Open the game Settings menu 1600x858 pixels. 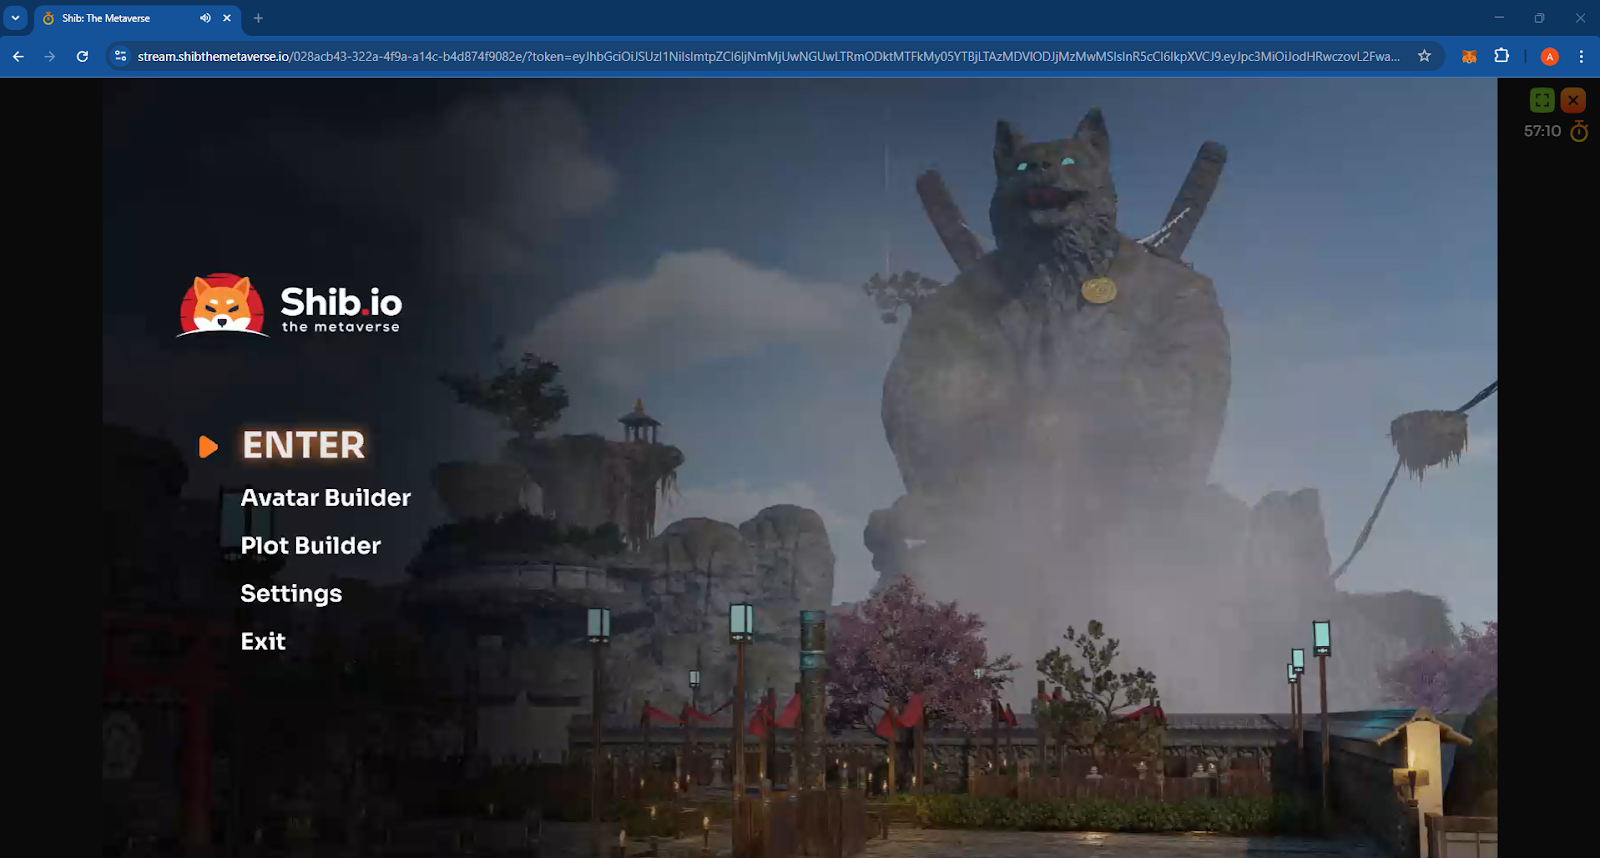pos(291,594)
